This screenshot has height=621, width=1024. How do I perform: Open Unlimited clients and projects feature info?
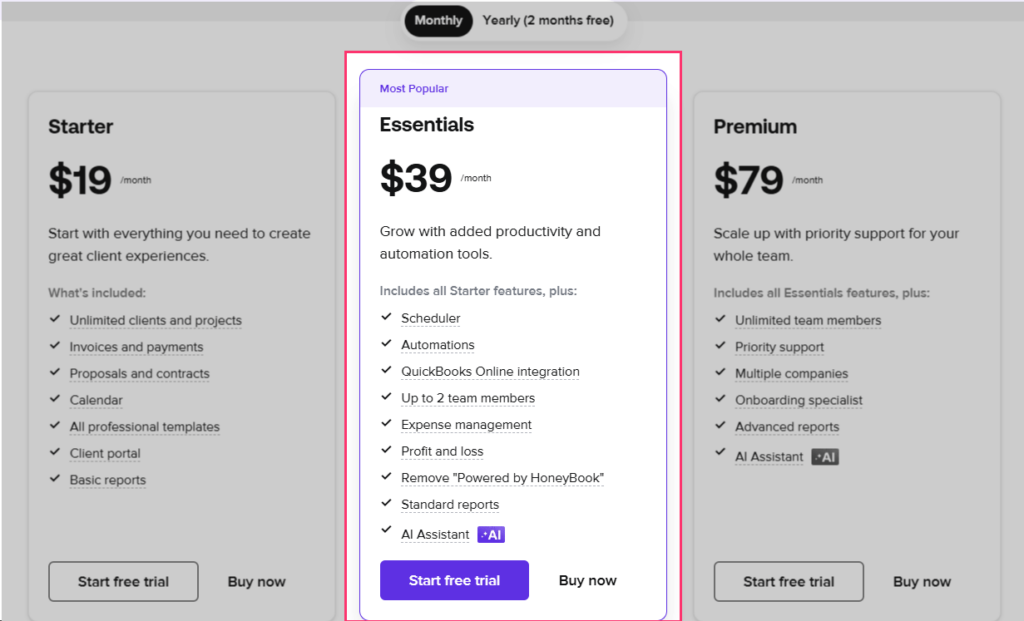tap(155, 321)
